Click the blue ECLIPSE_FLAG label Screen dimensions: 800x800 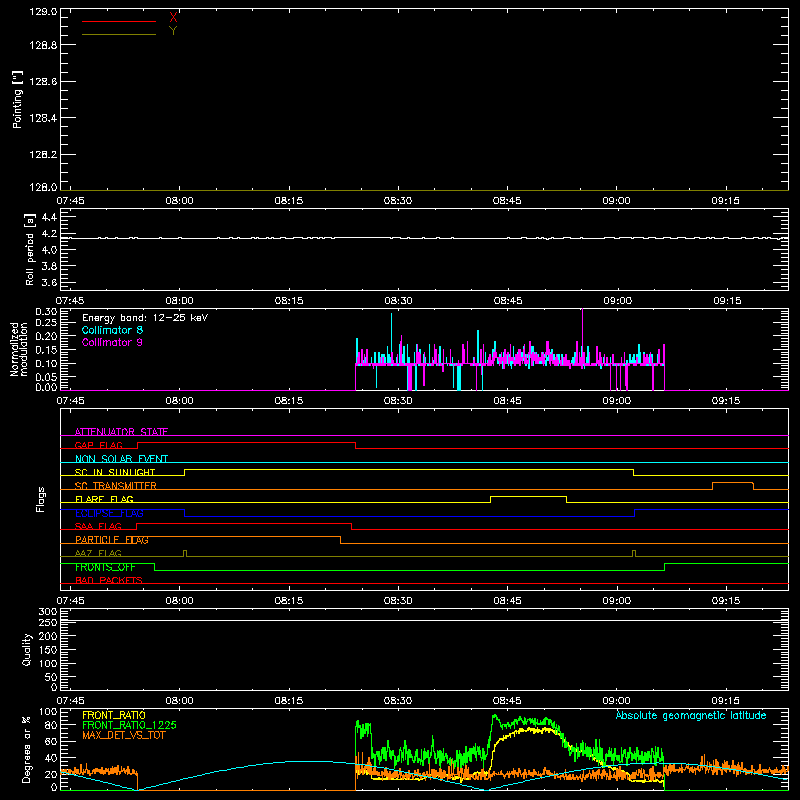point(109,513)
